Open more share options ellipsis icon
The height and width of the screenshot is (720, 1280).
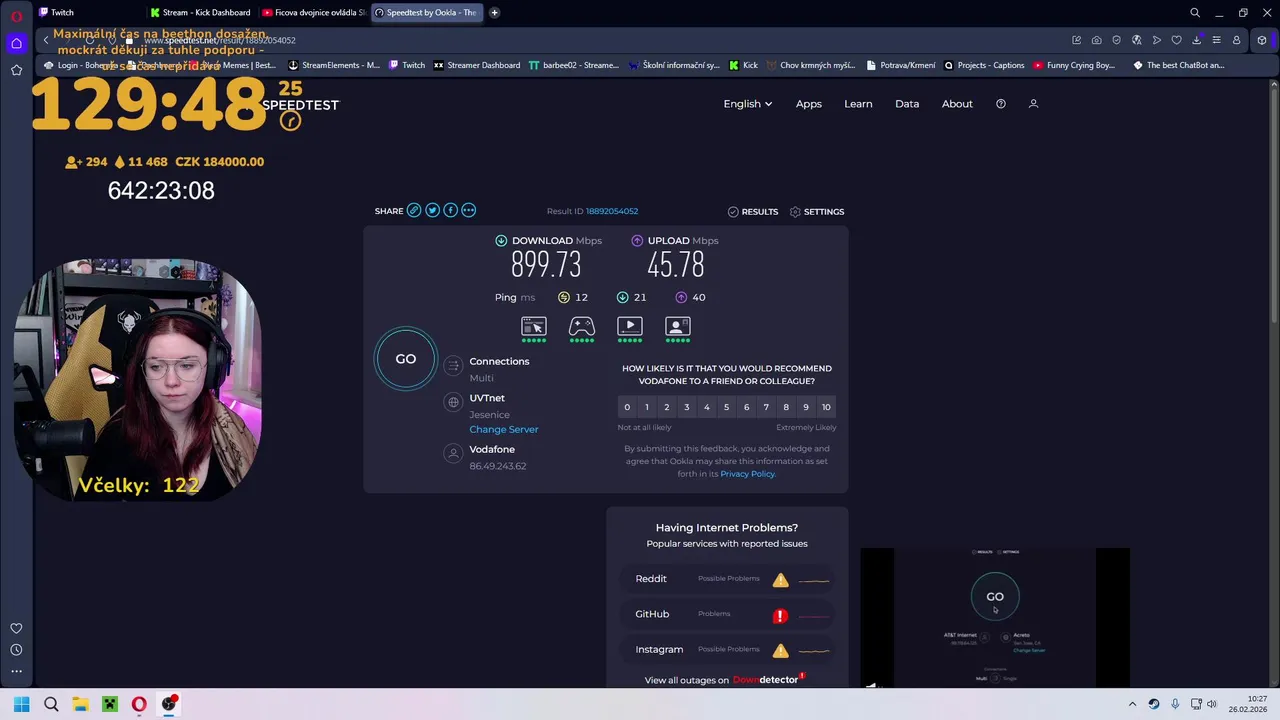(468, 210)
